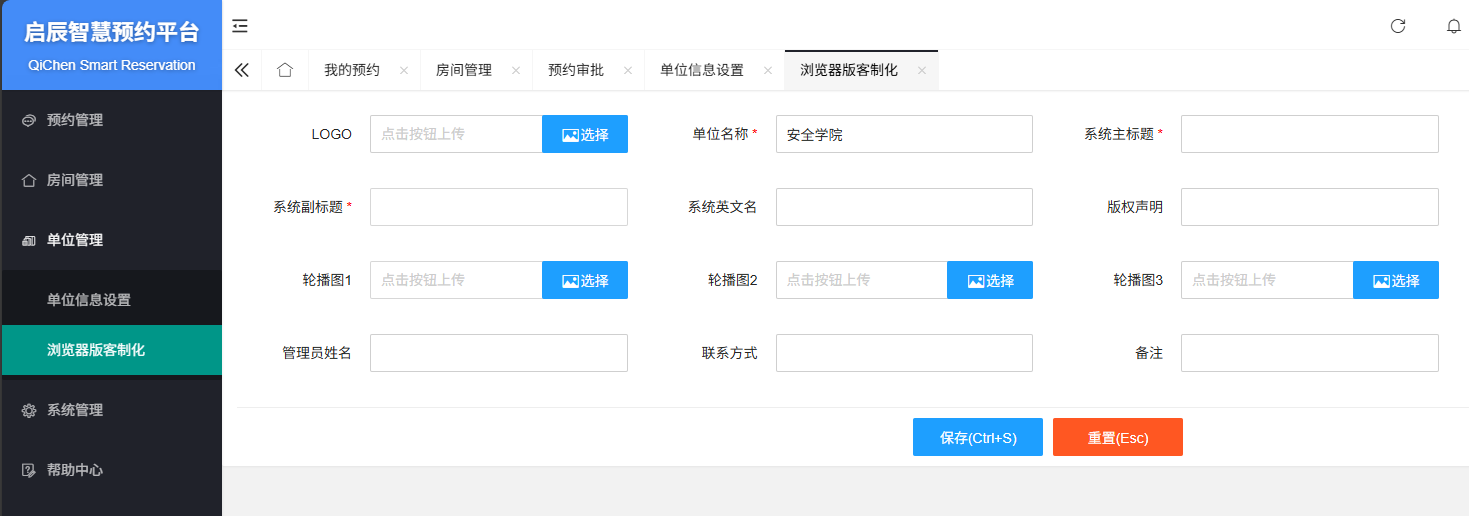The width and height of the screenshot is (1469, 516).
Task: Click LOGO image select button
Action: click(585, 135)
